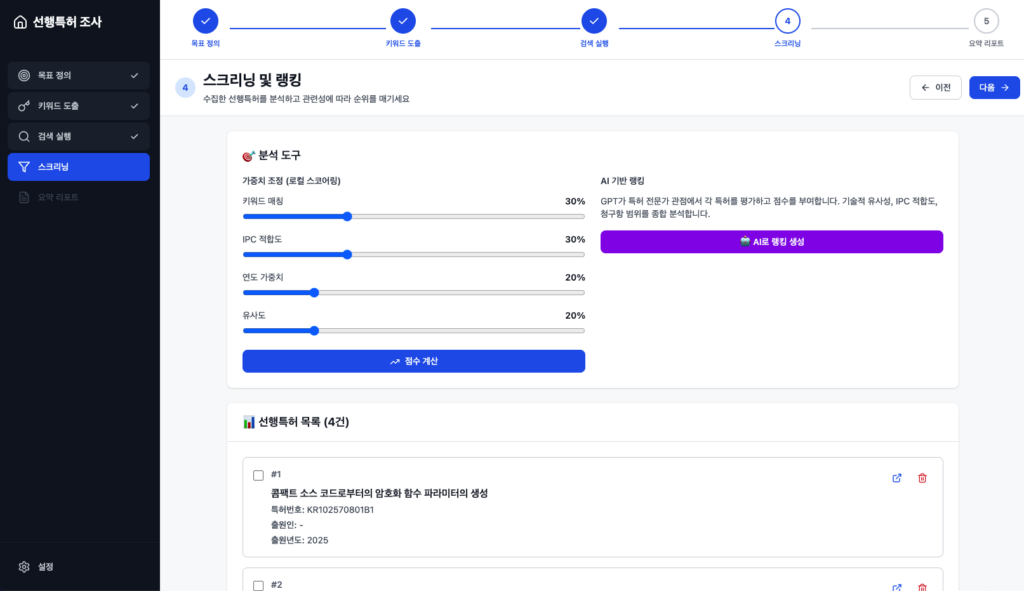Open 목표 정의 in the sidebar
The image size is (1024, 591).
click(78, 75)
